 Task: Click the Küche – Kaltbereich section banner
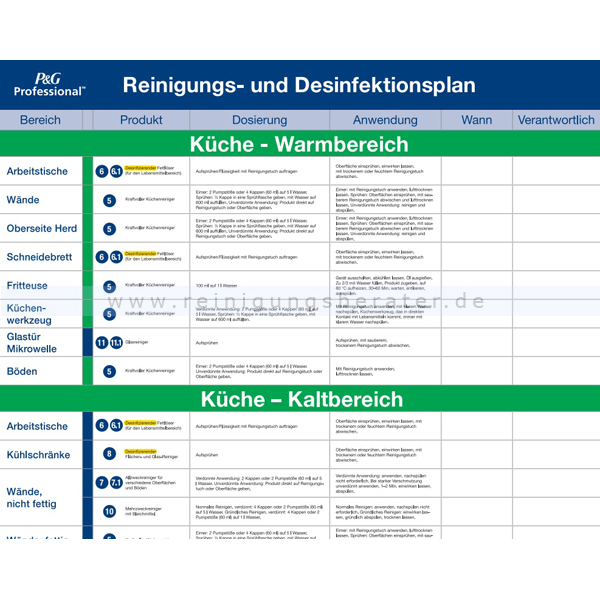click(x=300, y=399)
